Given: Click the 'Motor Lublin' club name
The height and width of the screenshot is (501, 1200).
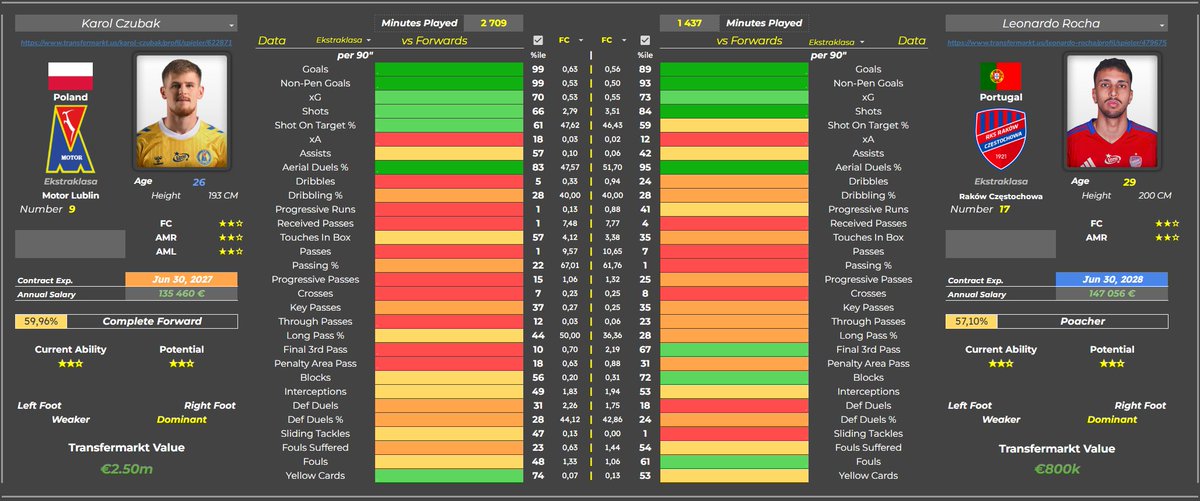Looking at the screenshot, I should pyautogui.click(x=70, y=196).
